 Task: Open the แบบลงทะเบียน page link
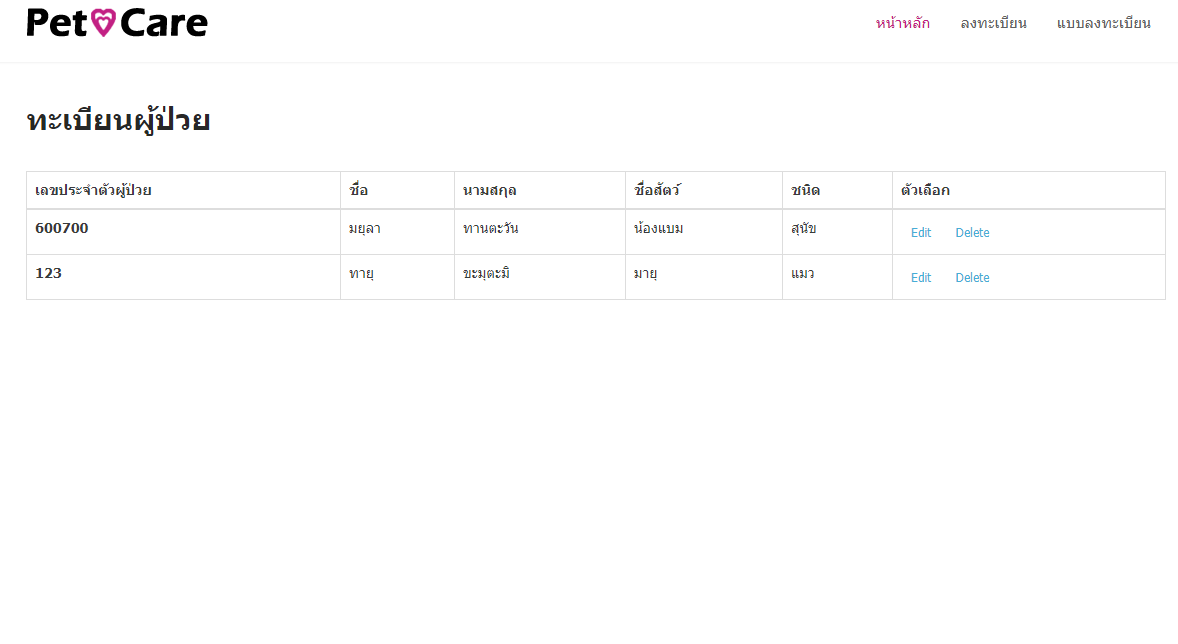(1103, 23)
